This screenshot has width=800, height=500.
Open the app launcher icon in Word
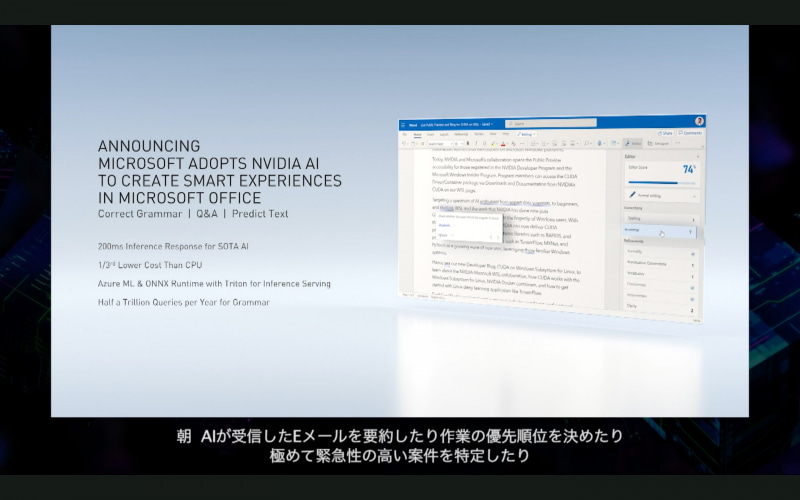[x=403, y=124]
